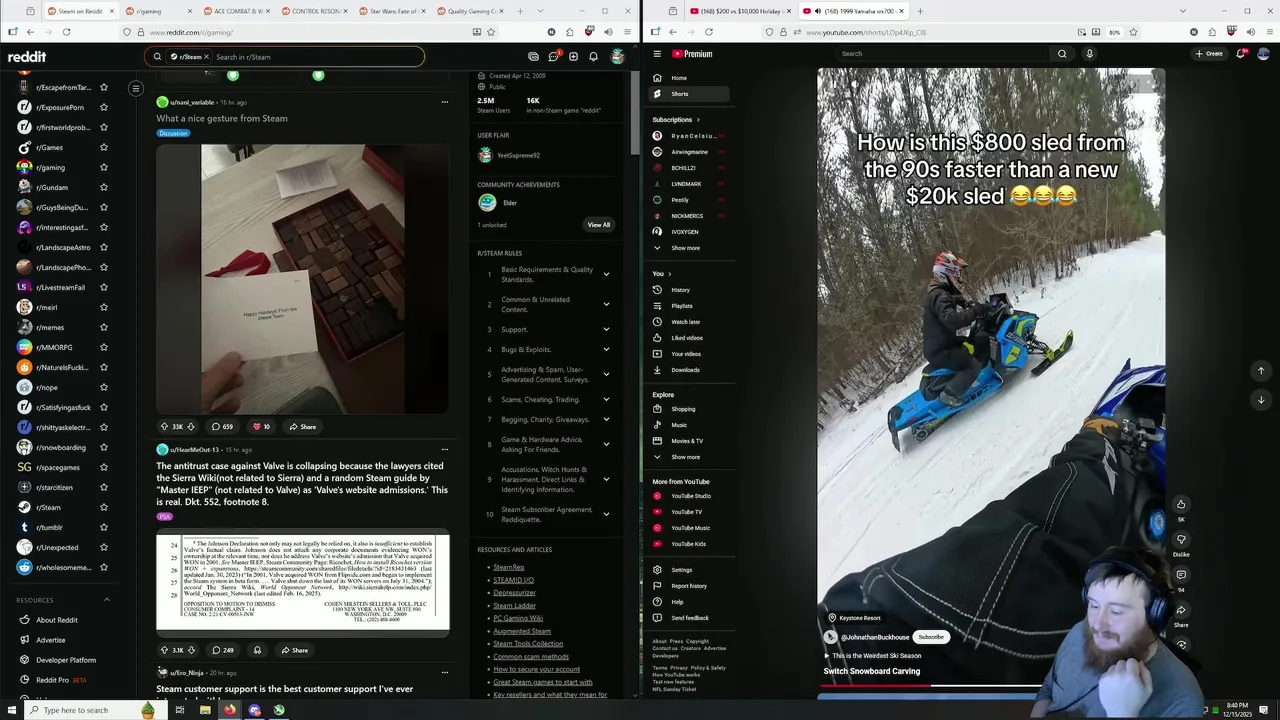
Task: Expand rule 10 Steam Subscriber Agreement
Action: point(606,514)
